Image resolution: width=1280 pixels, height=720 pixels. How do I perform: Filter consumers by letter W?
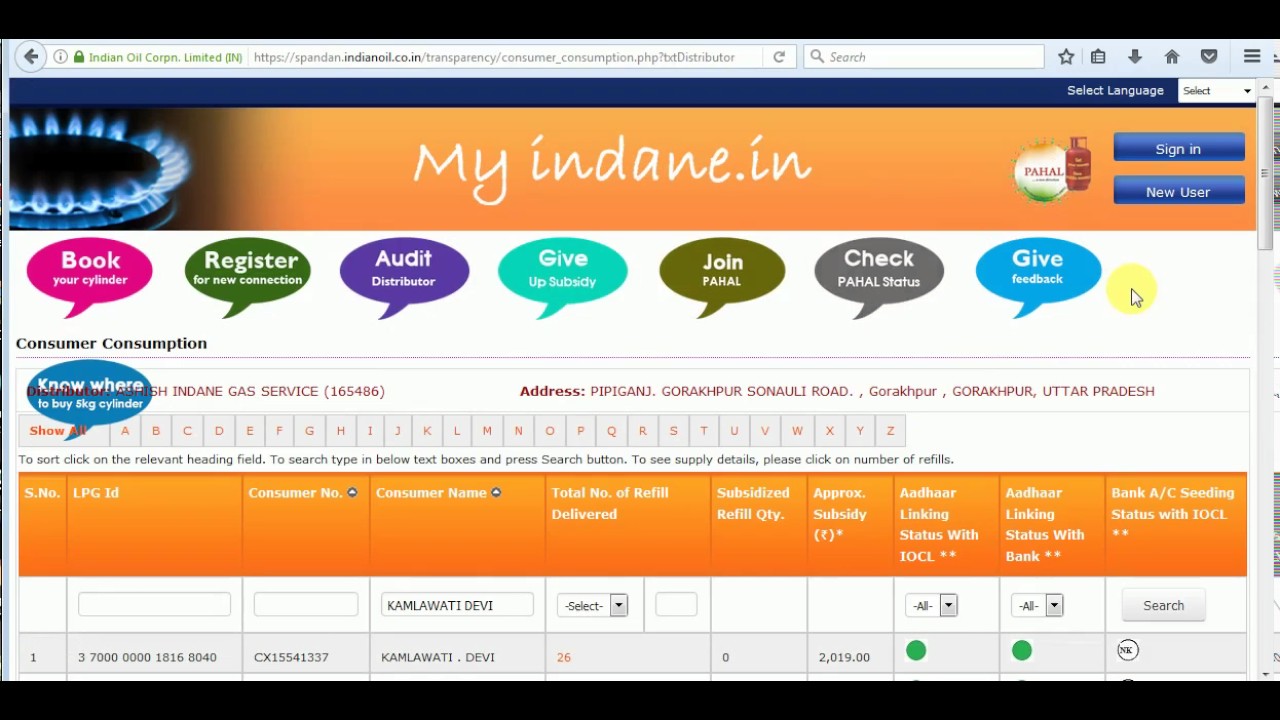pyautogui.click(x=797, y=431)
